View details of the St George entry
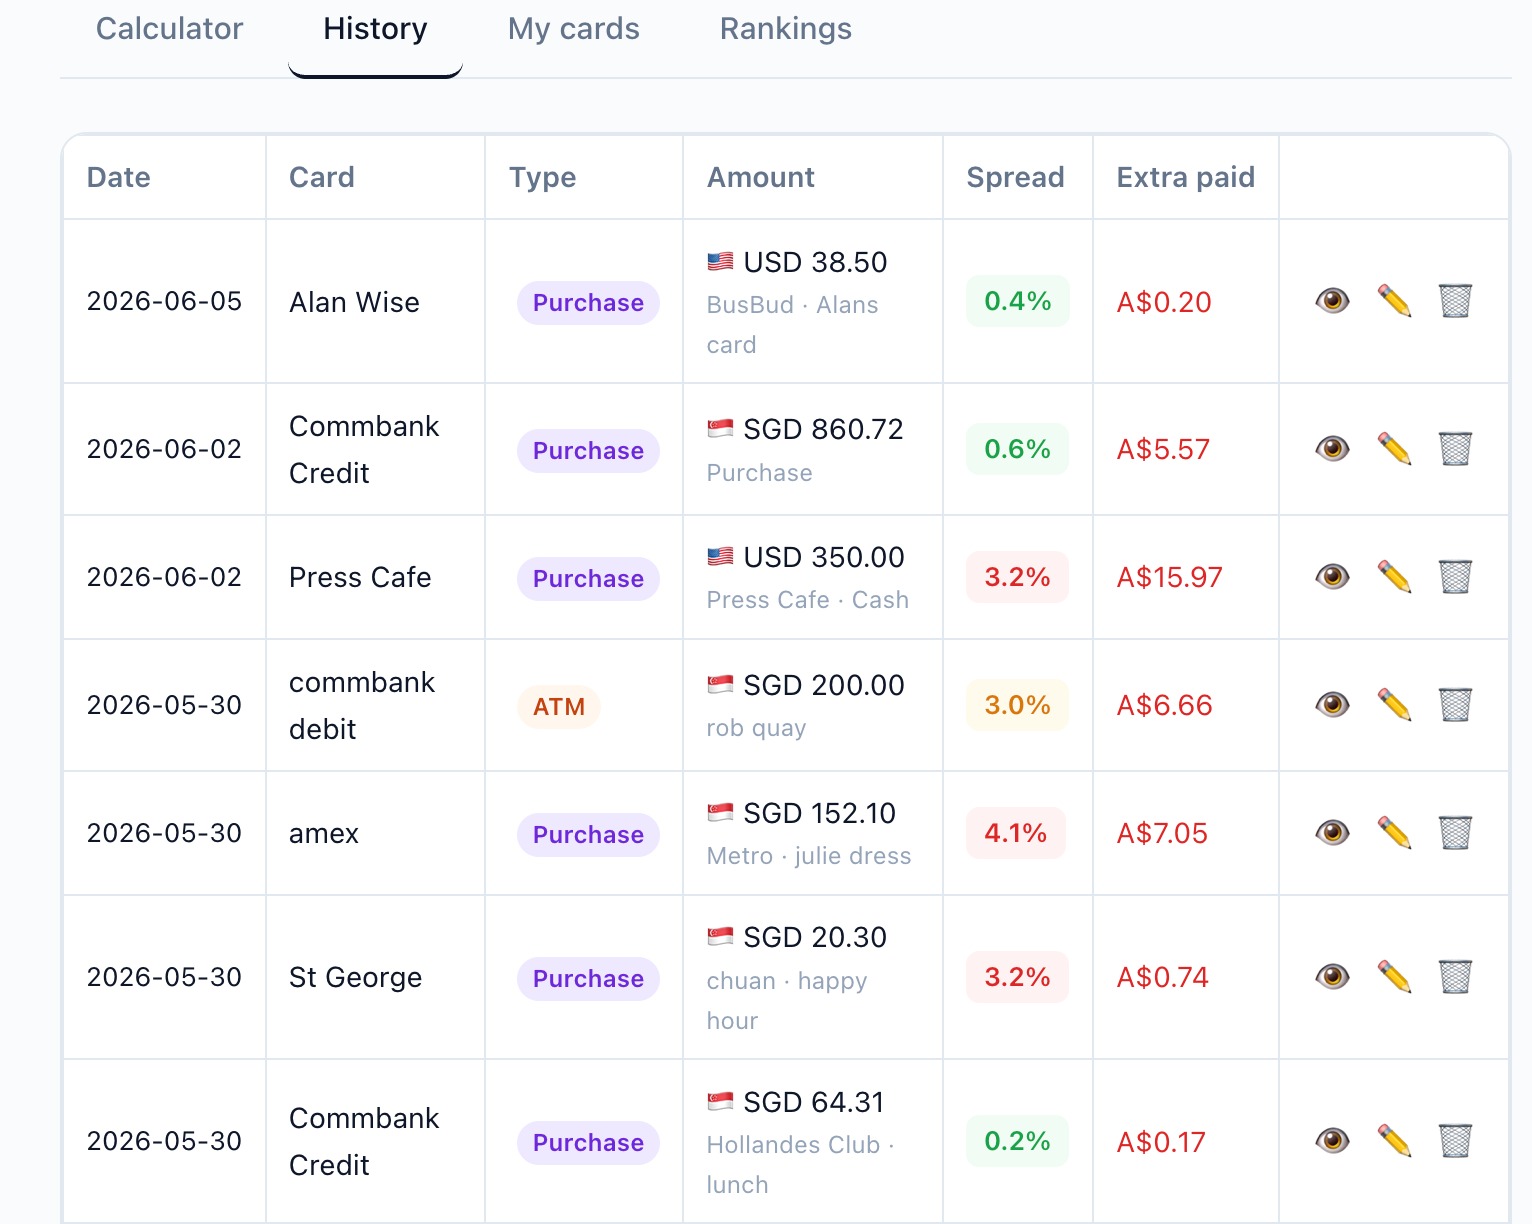 point(1332,977)
